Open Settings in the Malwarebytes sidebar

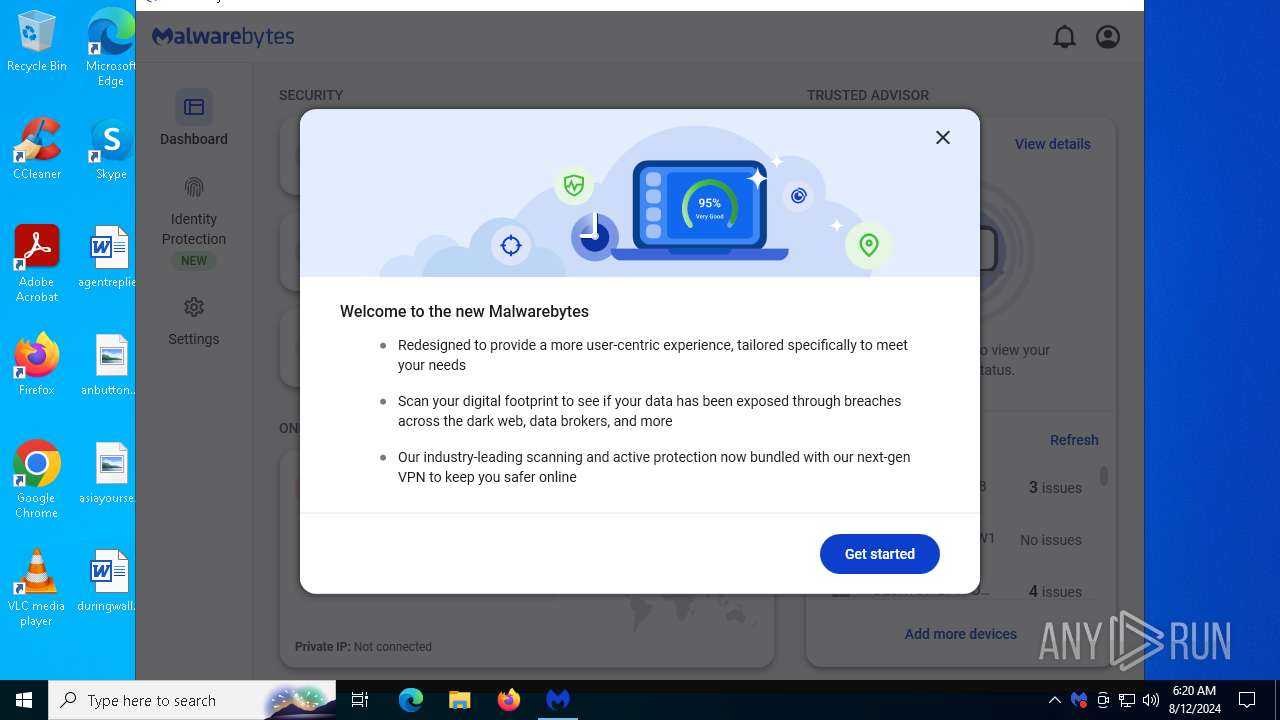(x=194, y=322)
